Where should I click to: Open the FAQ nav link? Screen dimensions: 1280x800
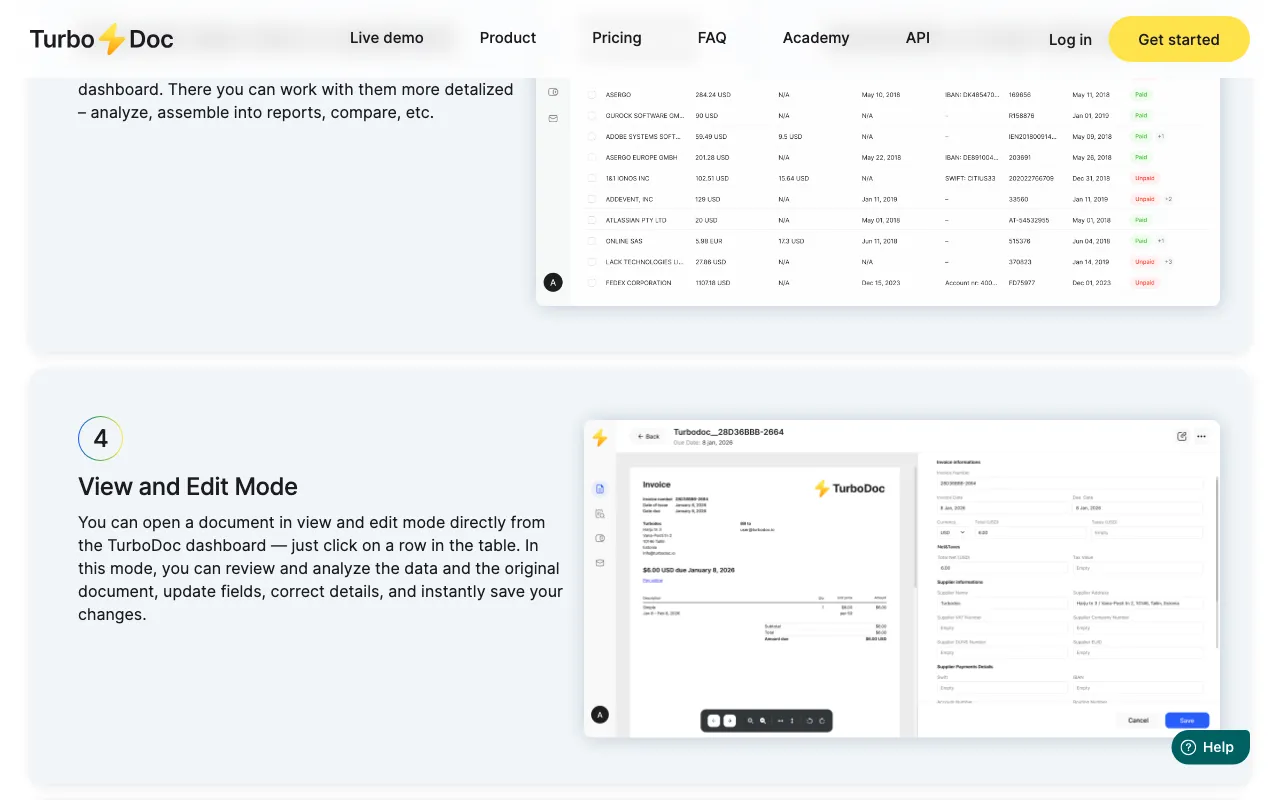pos(712,38)
